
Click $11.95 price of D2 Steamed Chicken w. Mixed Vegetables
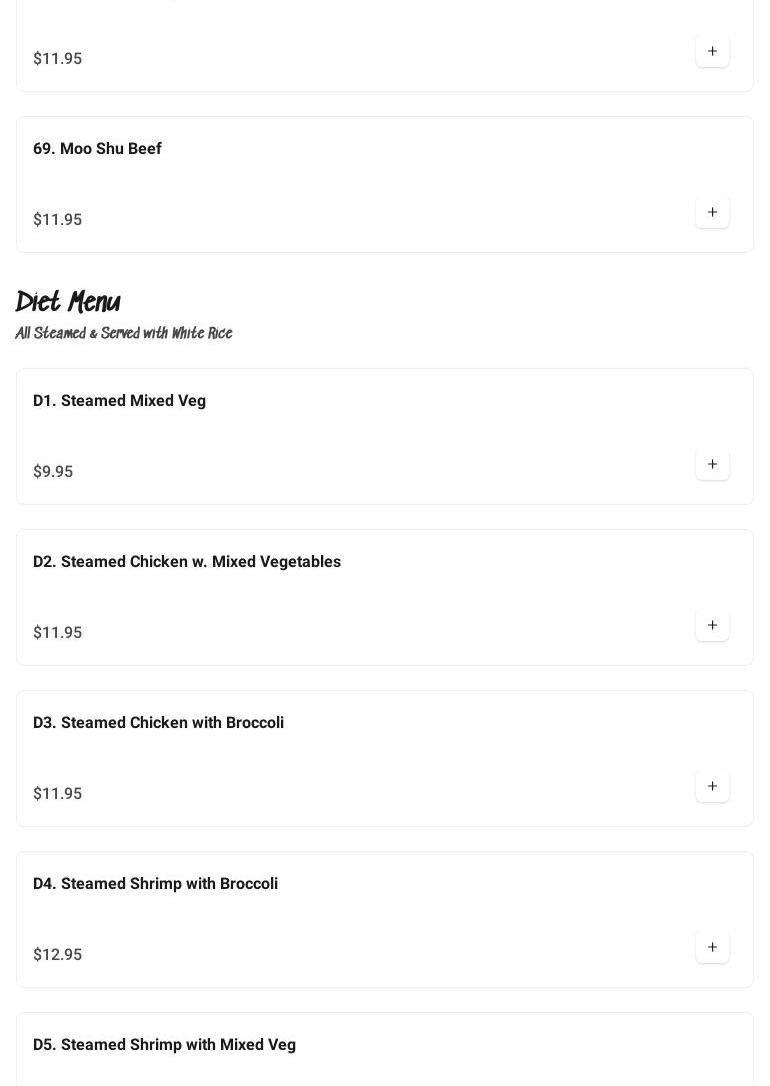58,633
